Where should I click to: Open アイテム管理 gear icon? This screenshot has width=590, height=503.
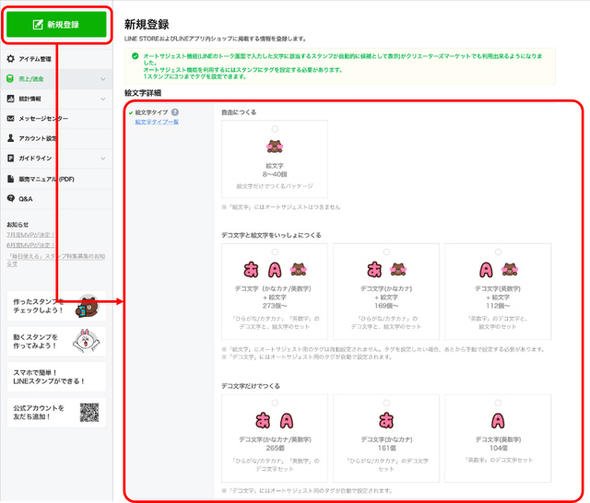(11, 59)
